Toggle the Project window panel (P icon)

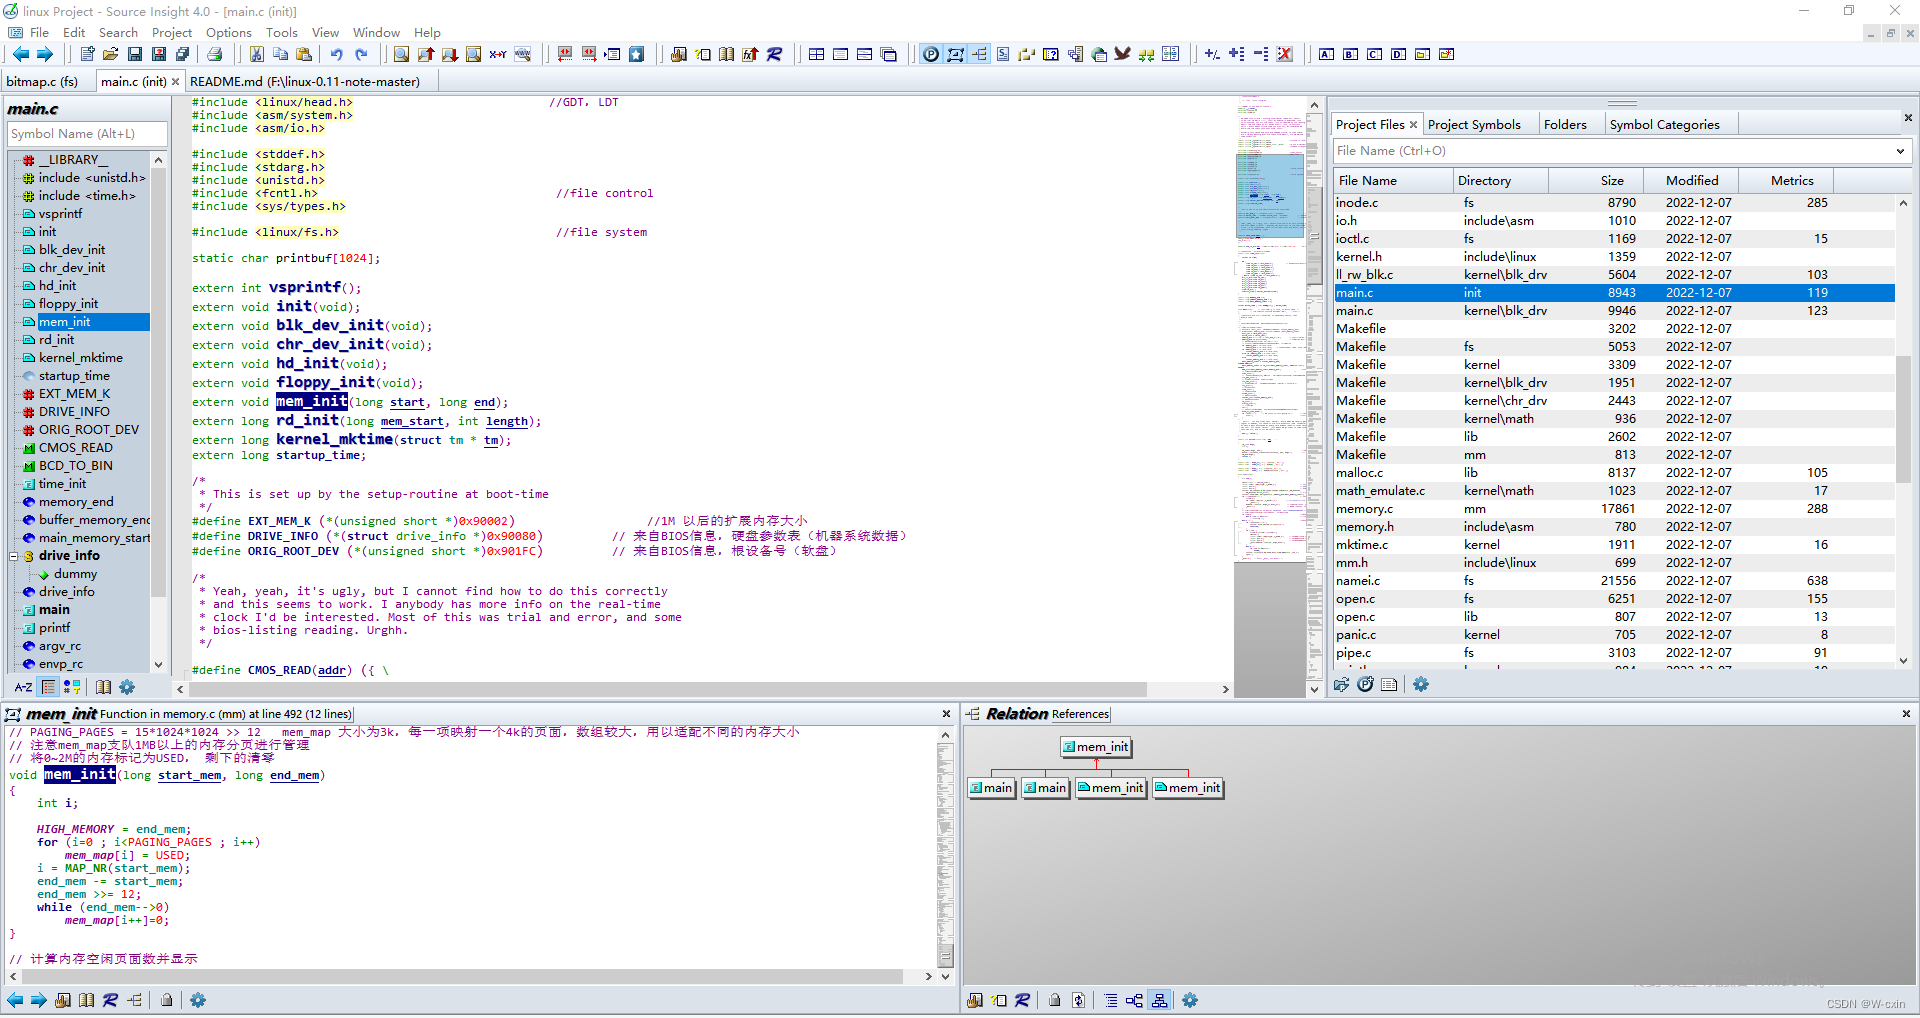tap(931, 54)
